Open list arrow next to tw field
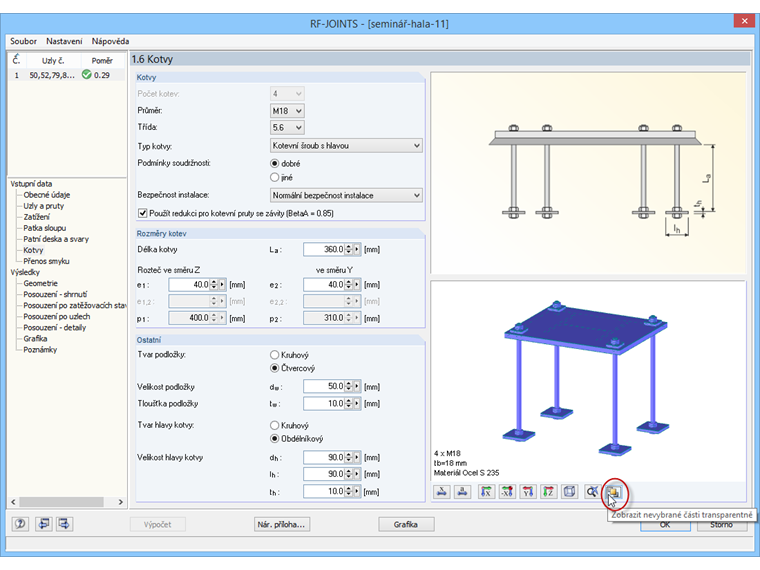760x570 pixels. (357, 403)
